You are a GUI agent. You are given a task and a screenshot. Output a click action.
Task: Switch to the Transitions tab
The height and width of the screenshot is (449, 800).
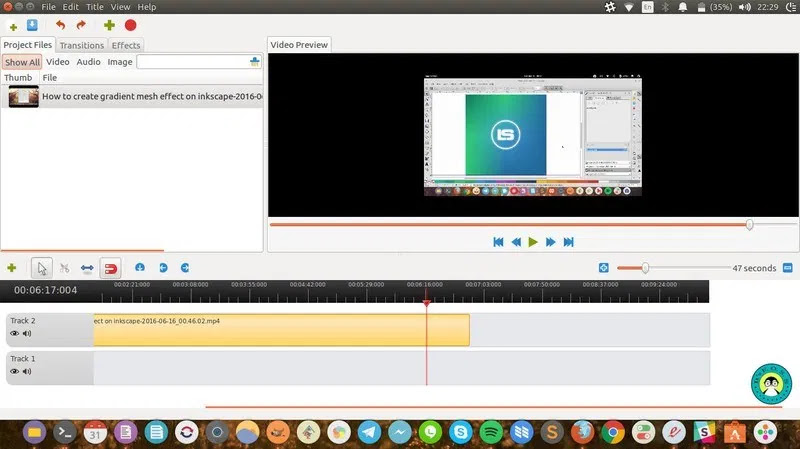click(x=82, y=45)
